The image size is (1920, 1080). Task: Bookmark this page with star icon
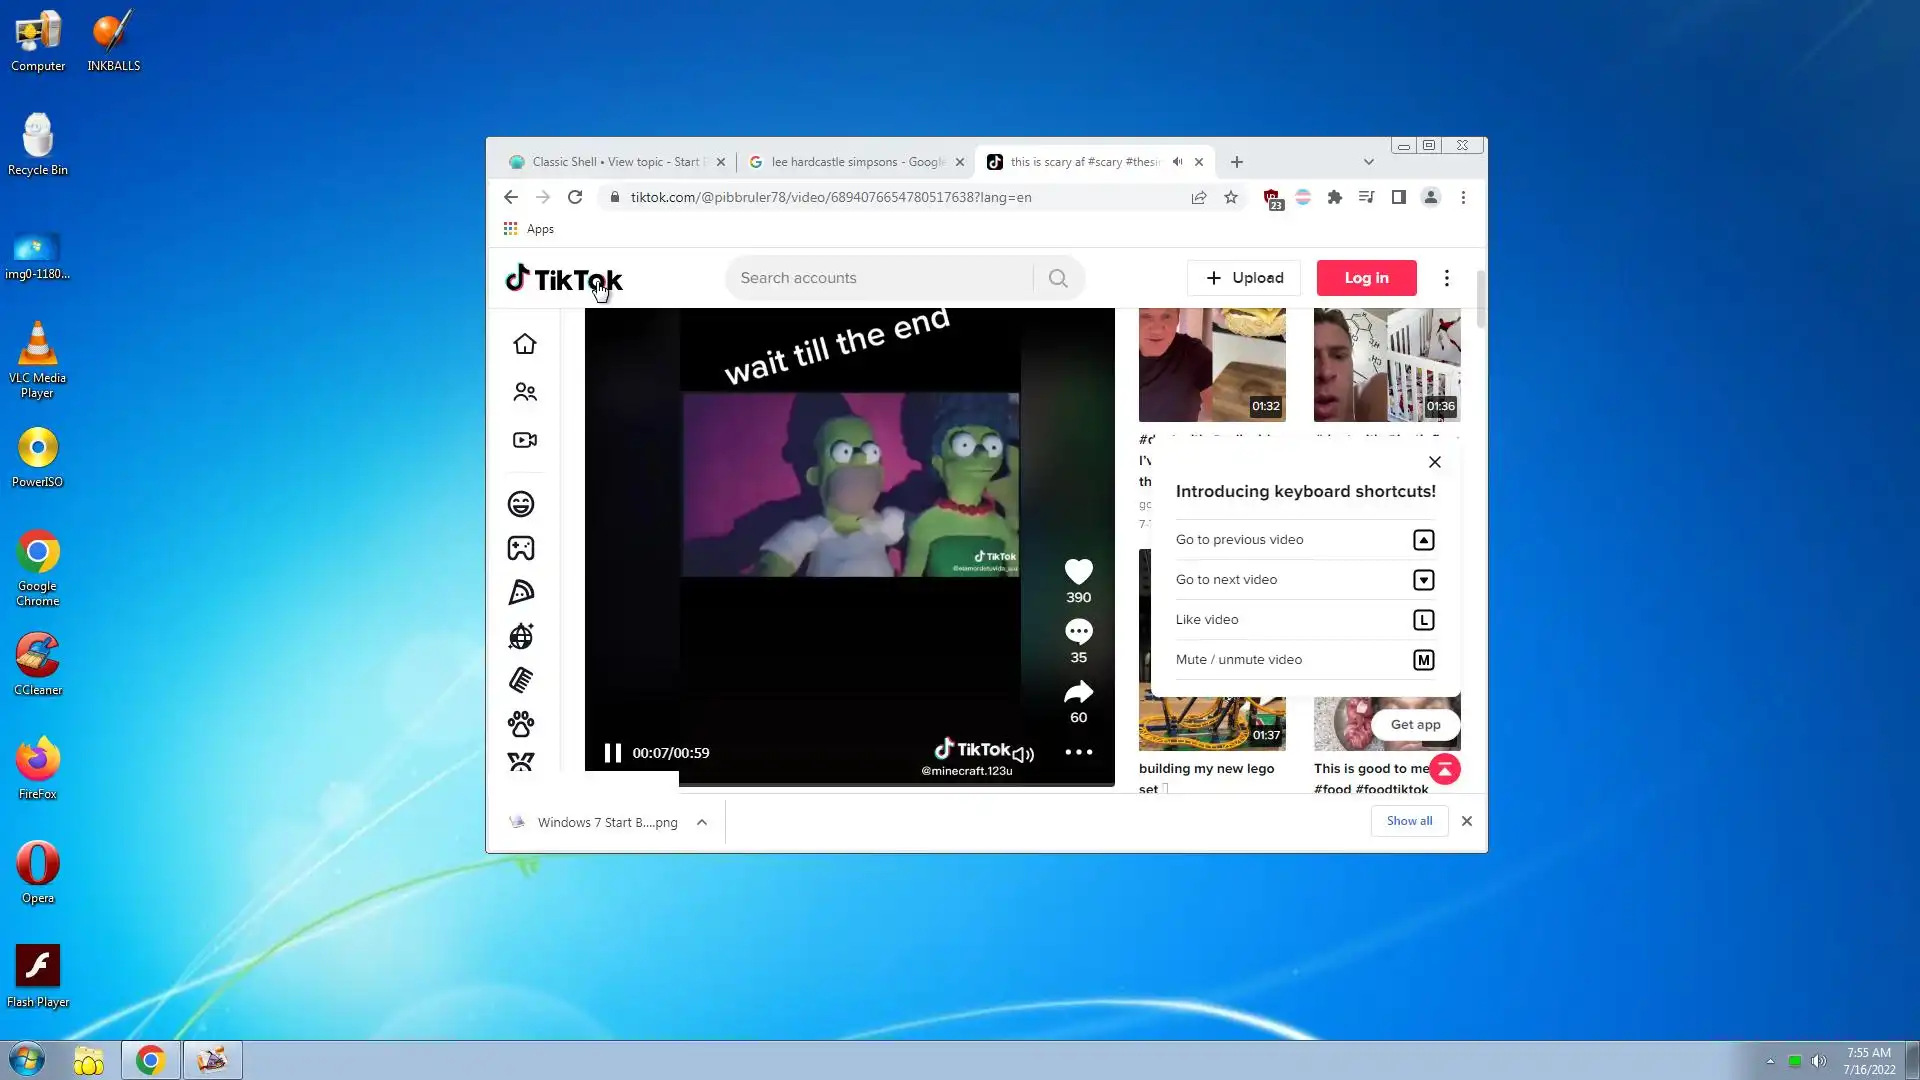click(1231, 197)
